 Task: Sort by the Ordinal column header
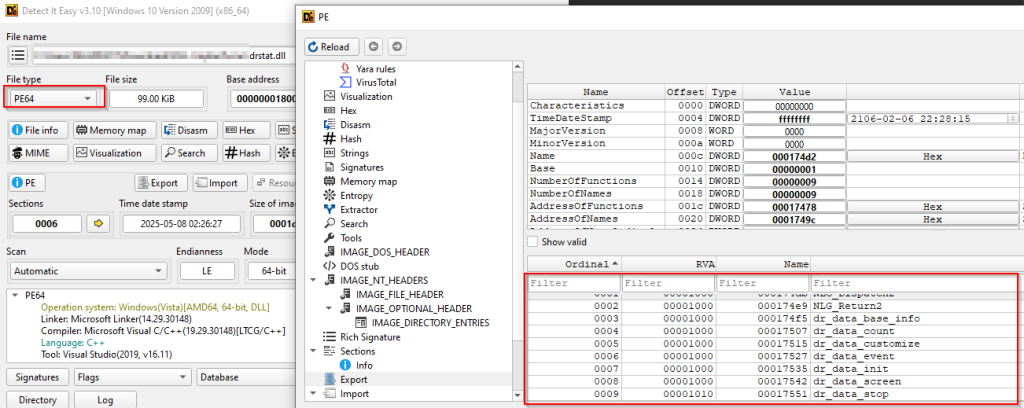click(573, 264)
